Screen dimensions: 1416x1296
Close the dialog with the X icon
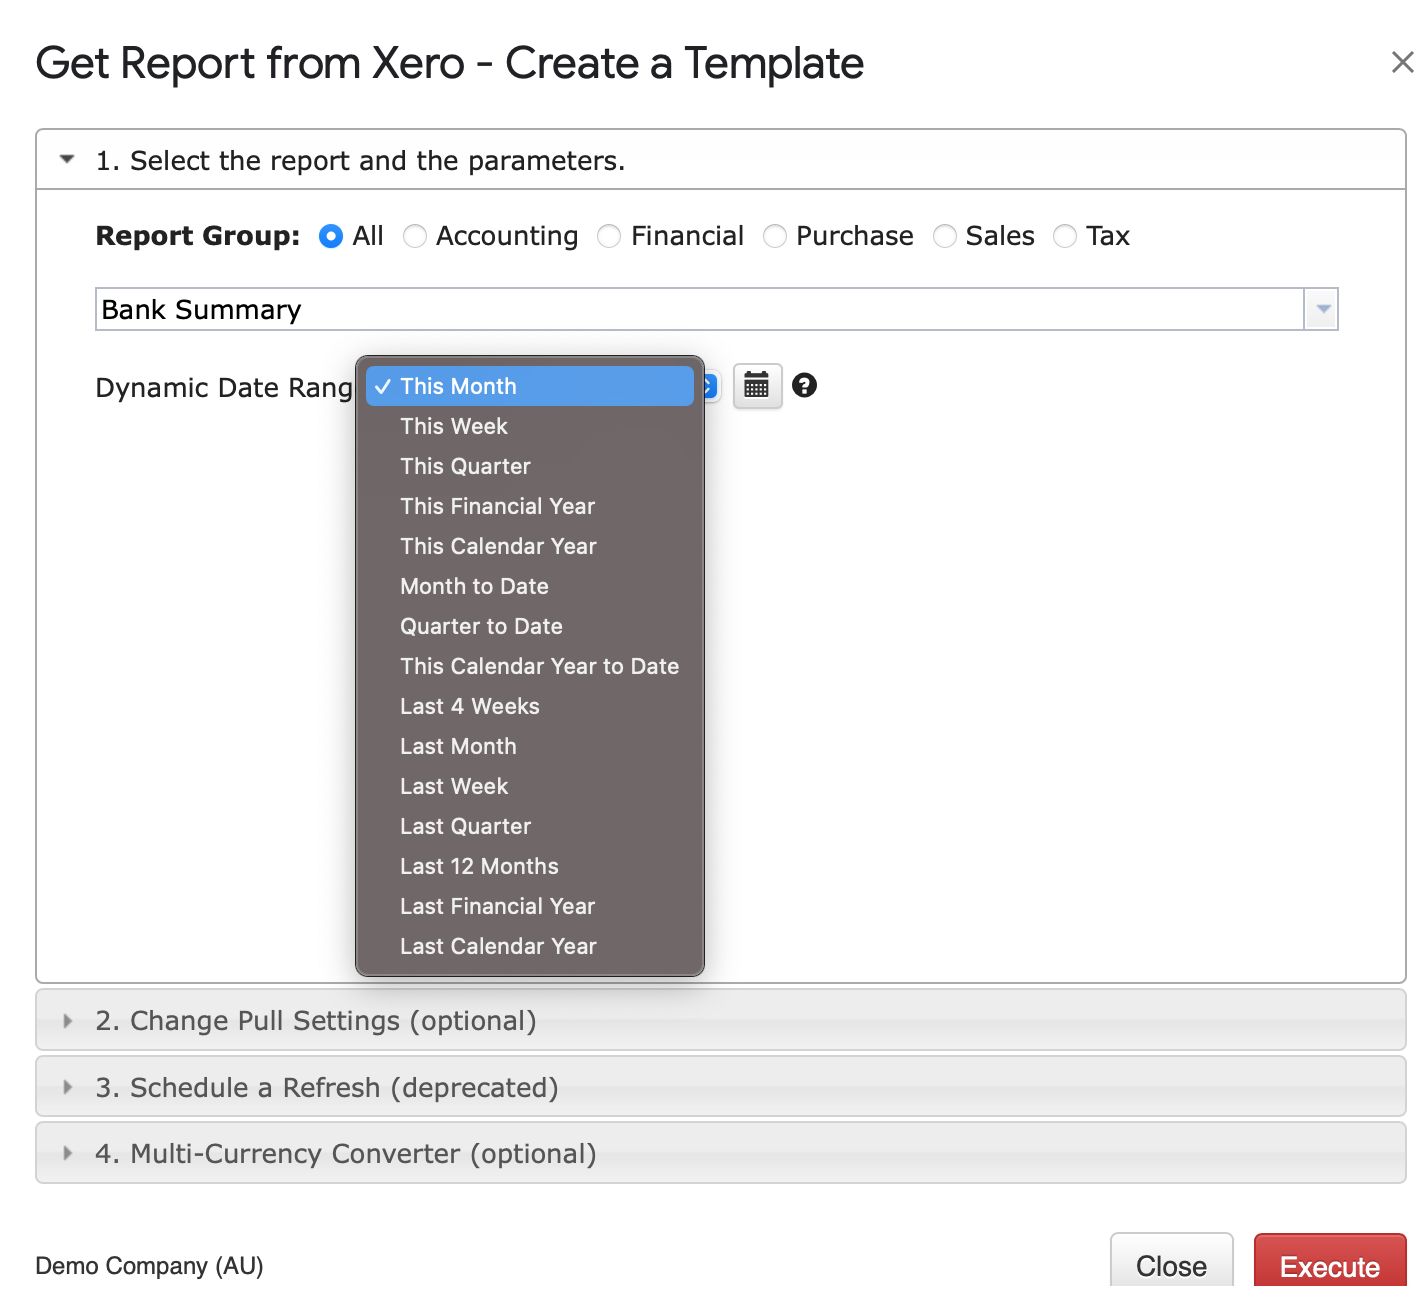click(1402, 63)
